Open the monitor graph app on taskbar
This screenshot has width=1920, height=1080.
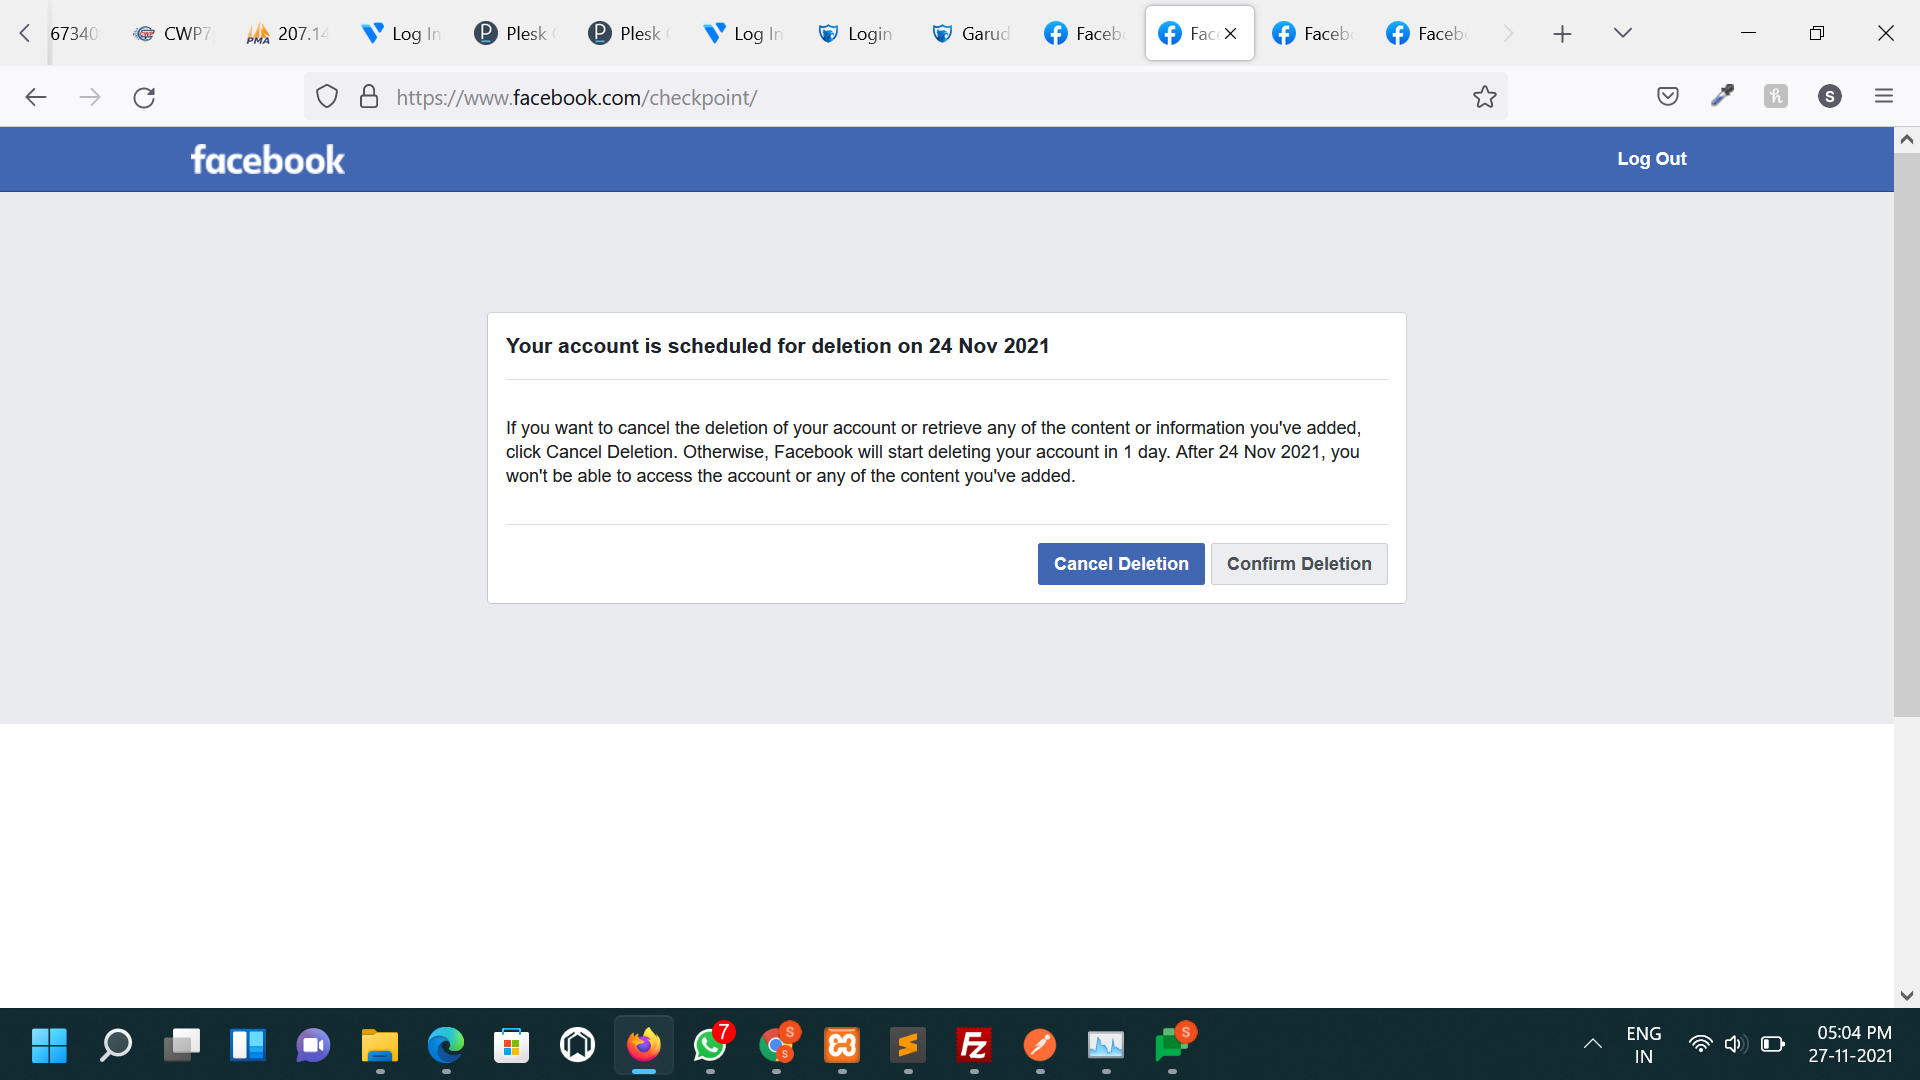point(1106,1046)
